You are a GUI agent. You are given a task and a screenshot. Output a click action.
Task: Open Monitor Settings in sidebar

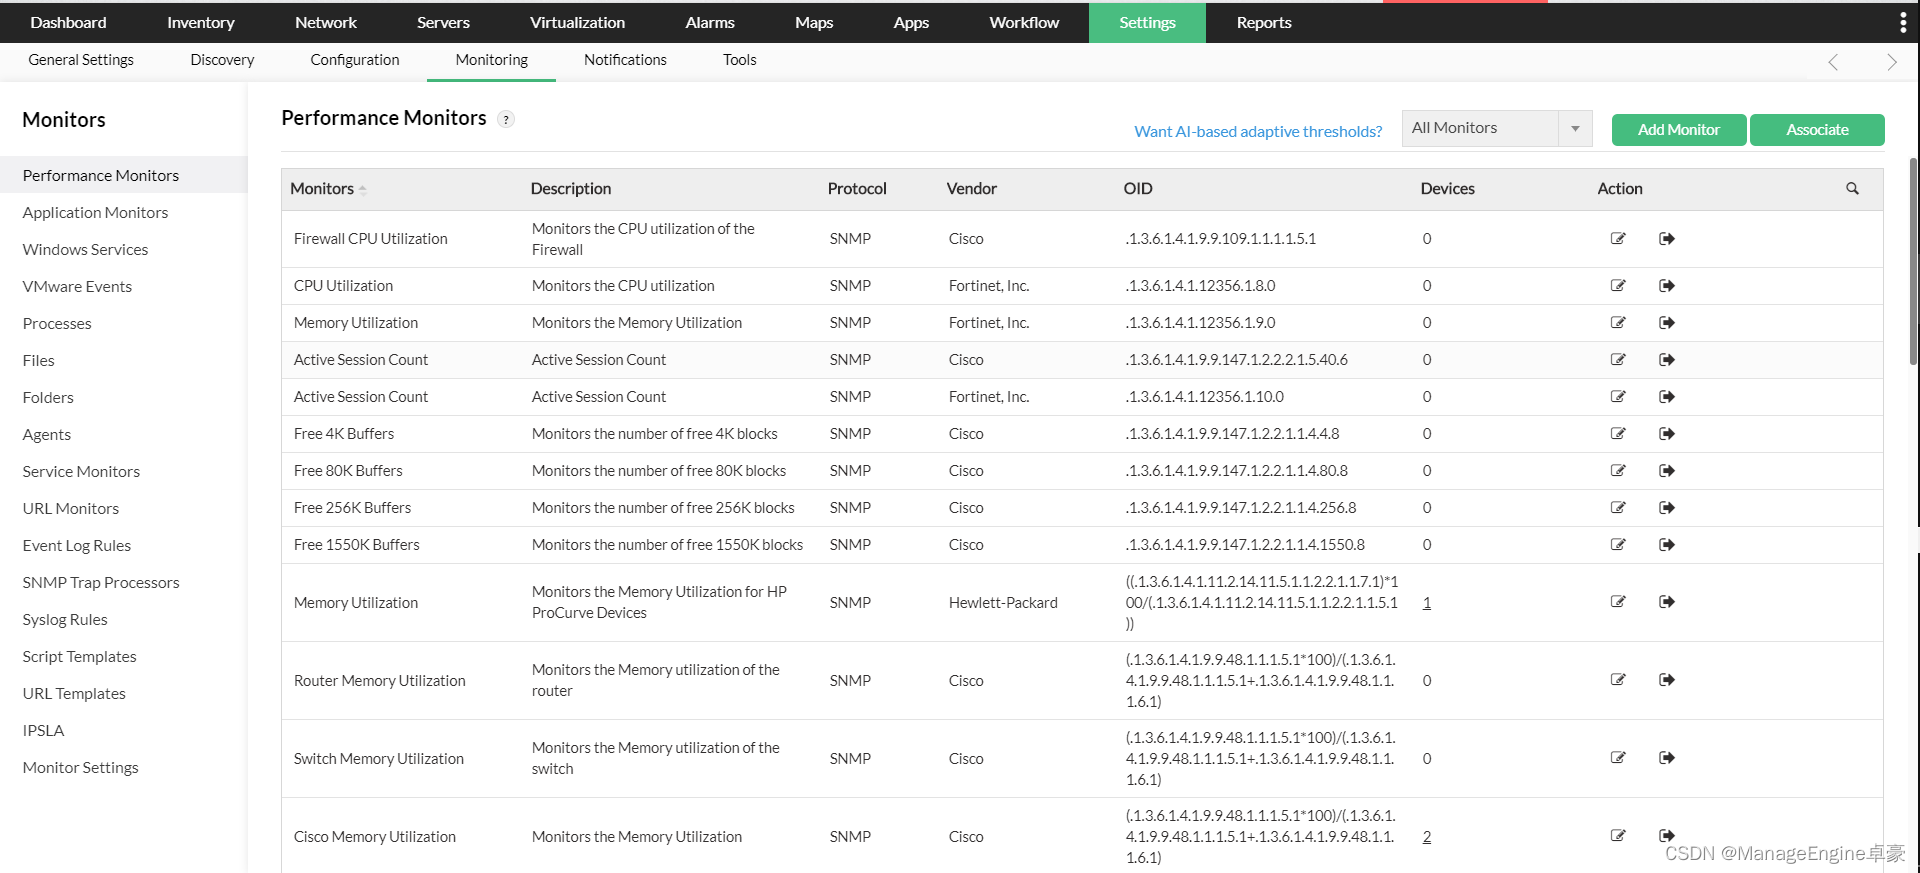(x=80, y=767)
